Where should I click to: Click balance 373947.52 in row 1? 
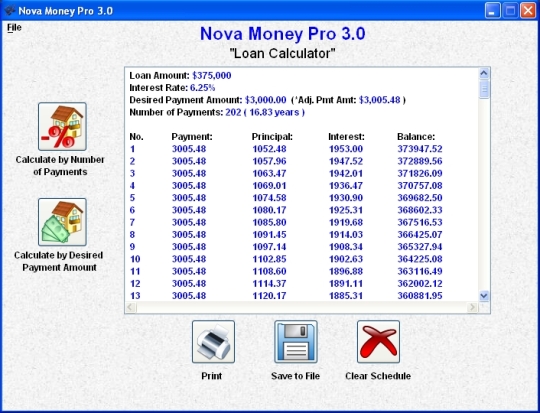click(x=420, y=149)
